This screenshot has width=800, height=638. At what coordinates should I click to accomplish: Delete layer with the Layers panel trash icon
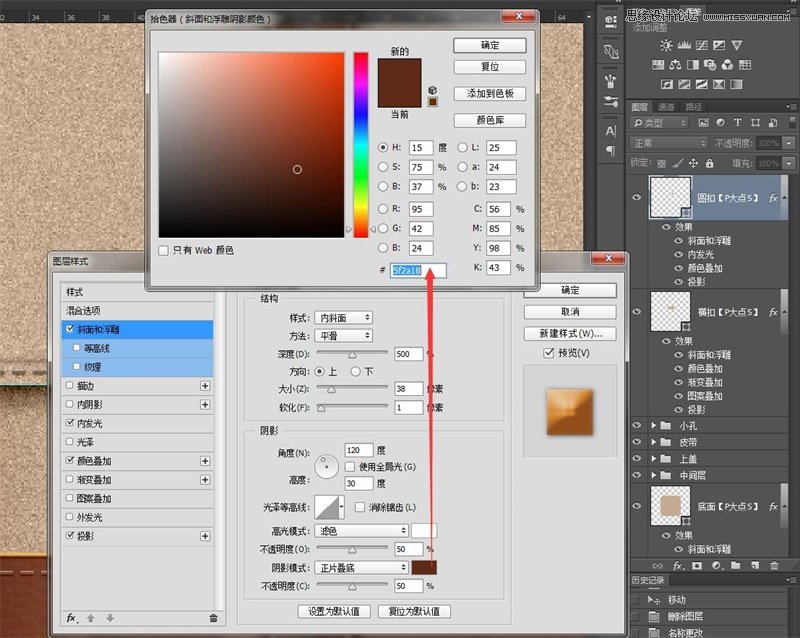pyautogui.click(x=774, y=566)
